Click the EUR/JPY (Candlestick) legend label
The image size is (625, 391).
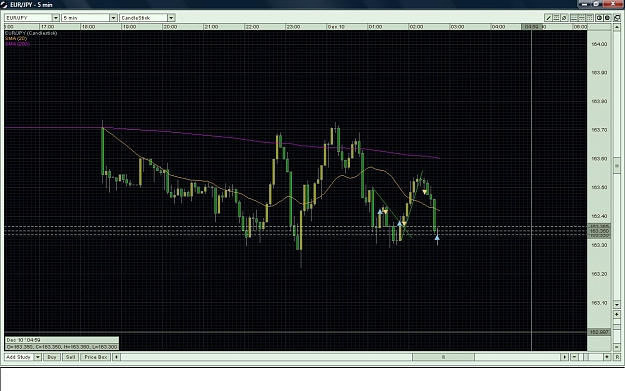[31, 33]
